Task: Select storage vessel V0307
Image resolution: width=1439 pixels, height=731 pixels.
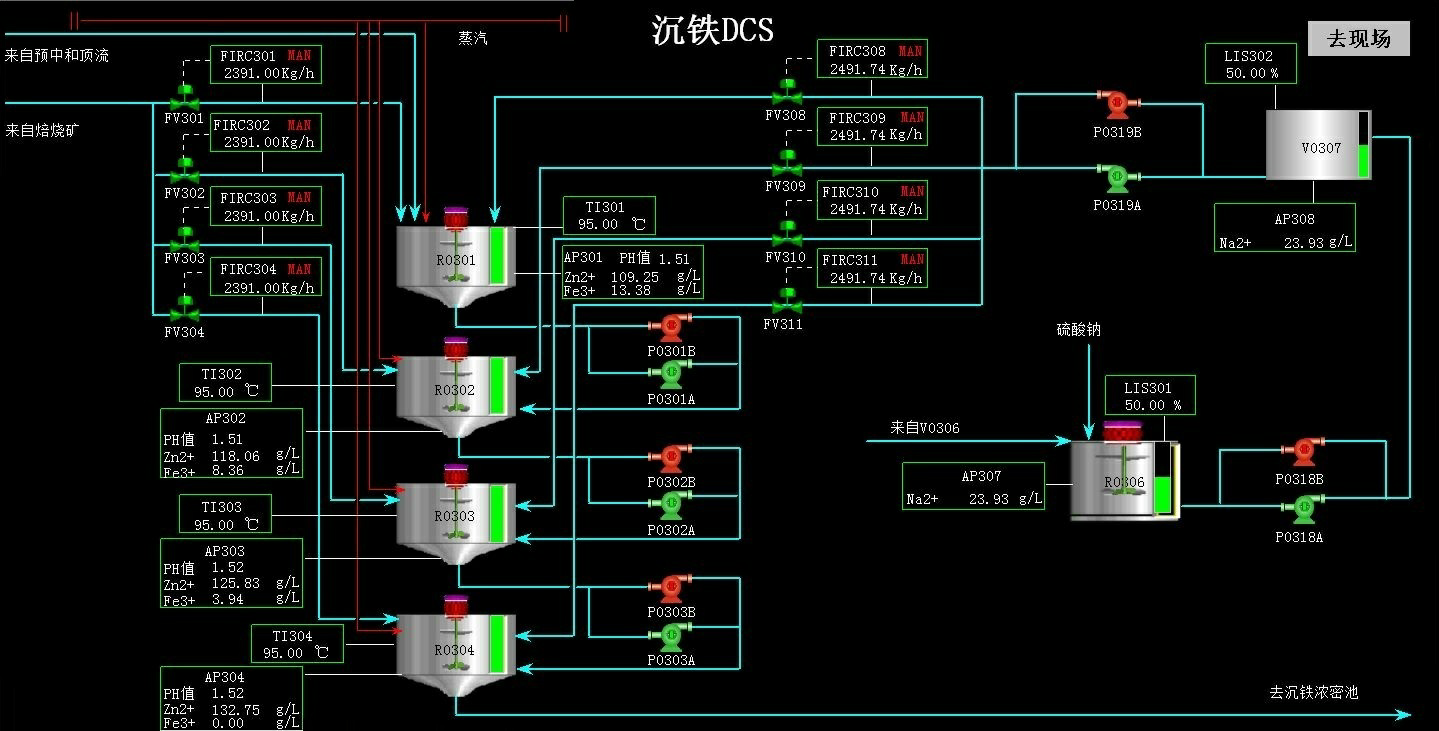Action: 1319,146
